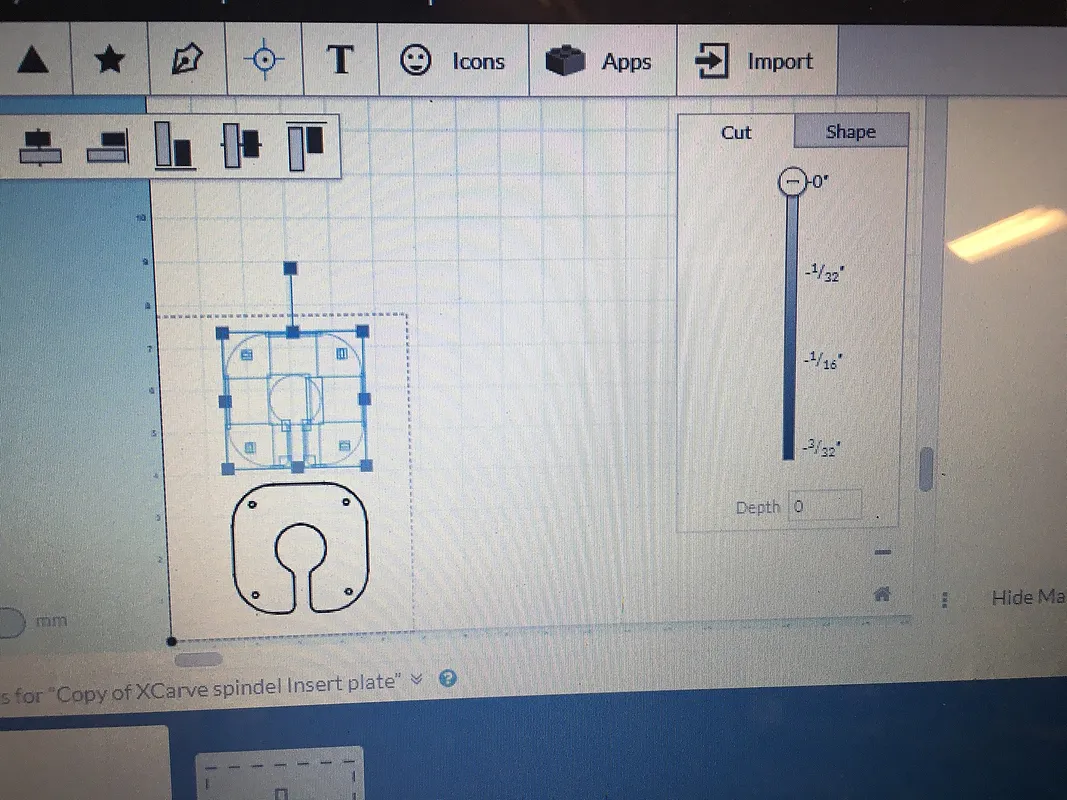Align objects to horizontal center
Screen dimensions: 1067x800
point(41,147)
